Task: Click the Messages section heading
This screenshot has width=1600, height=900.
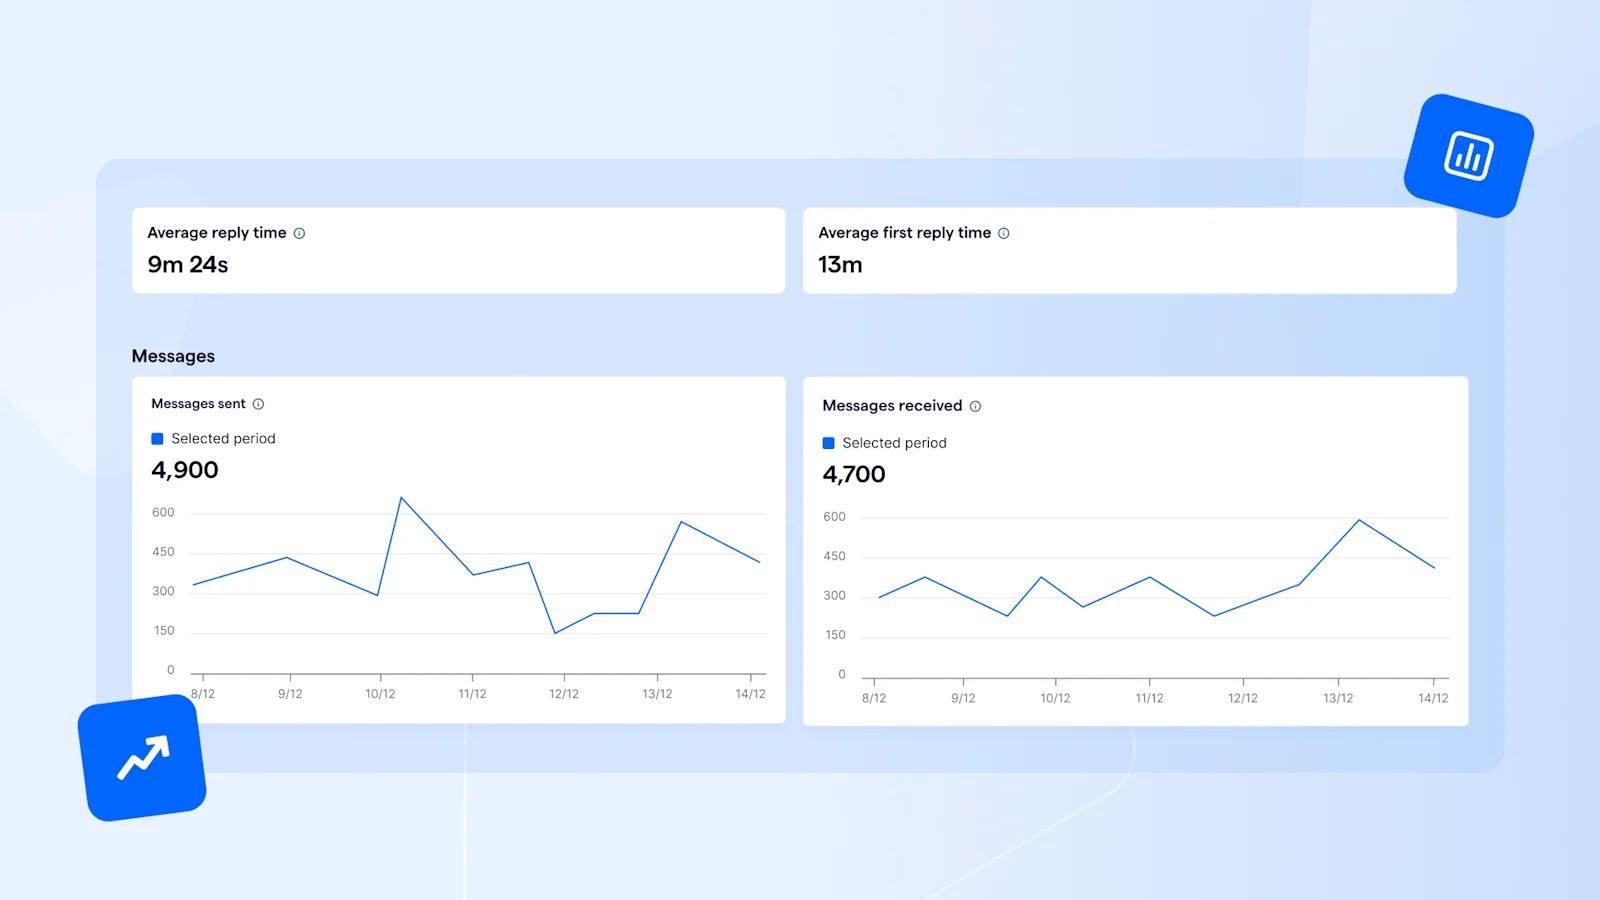Action: pos(173,356)
